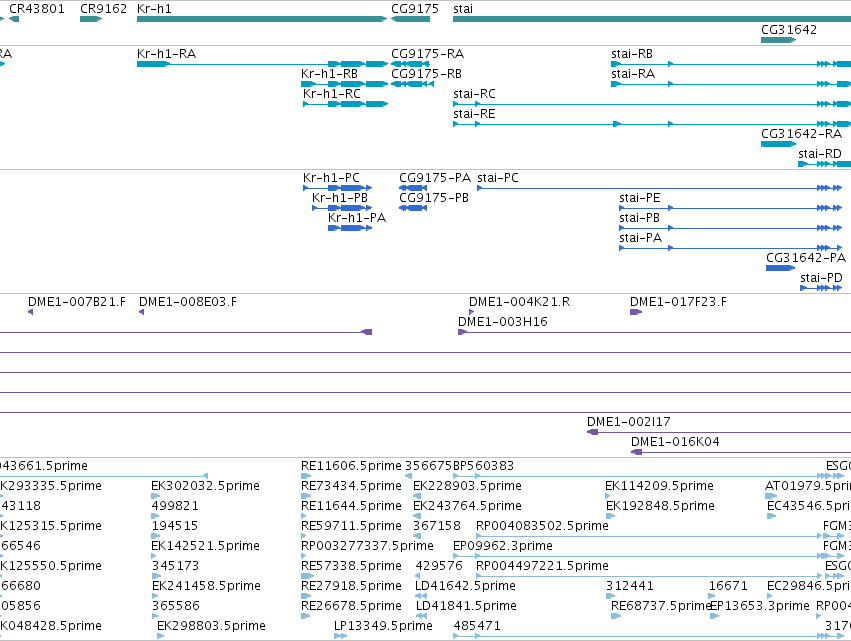
Task: Select the 485471 EST feature
Action: [x=649, y=636]
